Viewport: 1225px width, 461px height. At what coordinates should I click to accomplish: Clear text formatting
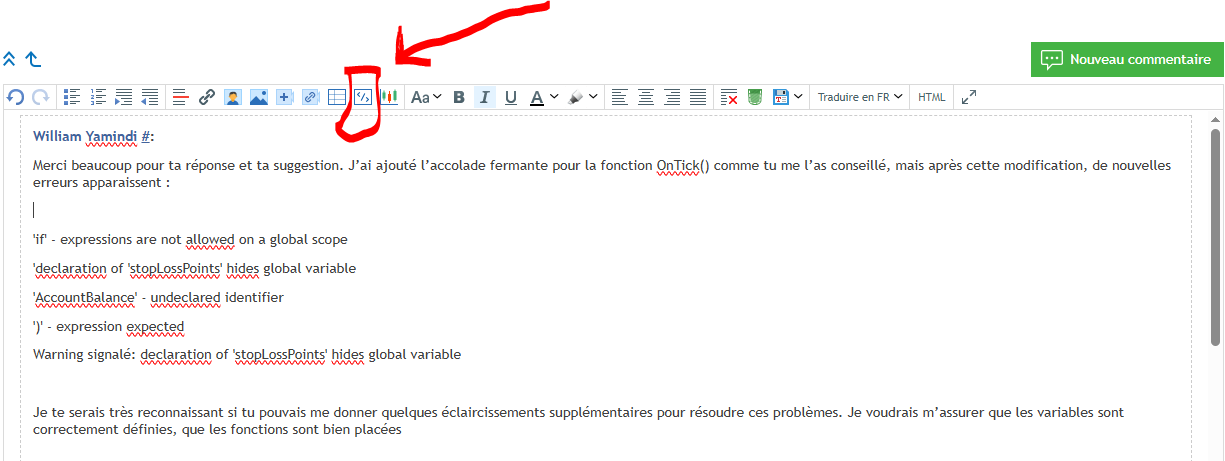(730, 97)
